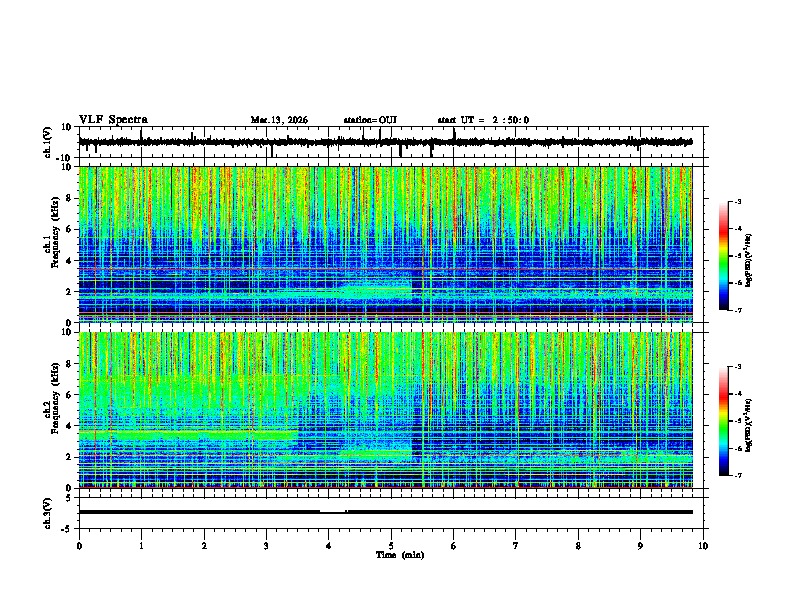The width and height of the screenshot is (792, 612).
Task: Click the ch.1 'Frequency (kHz)' axis label
Action: coord(55,232)
